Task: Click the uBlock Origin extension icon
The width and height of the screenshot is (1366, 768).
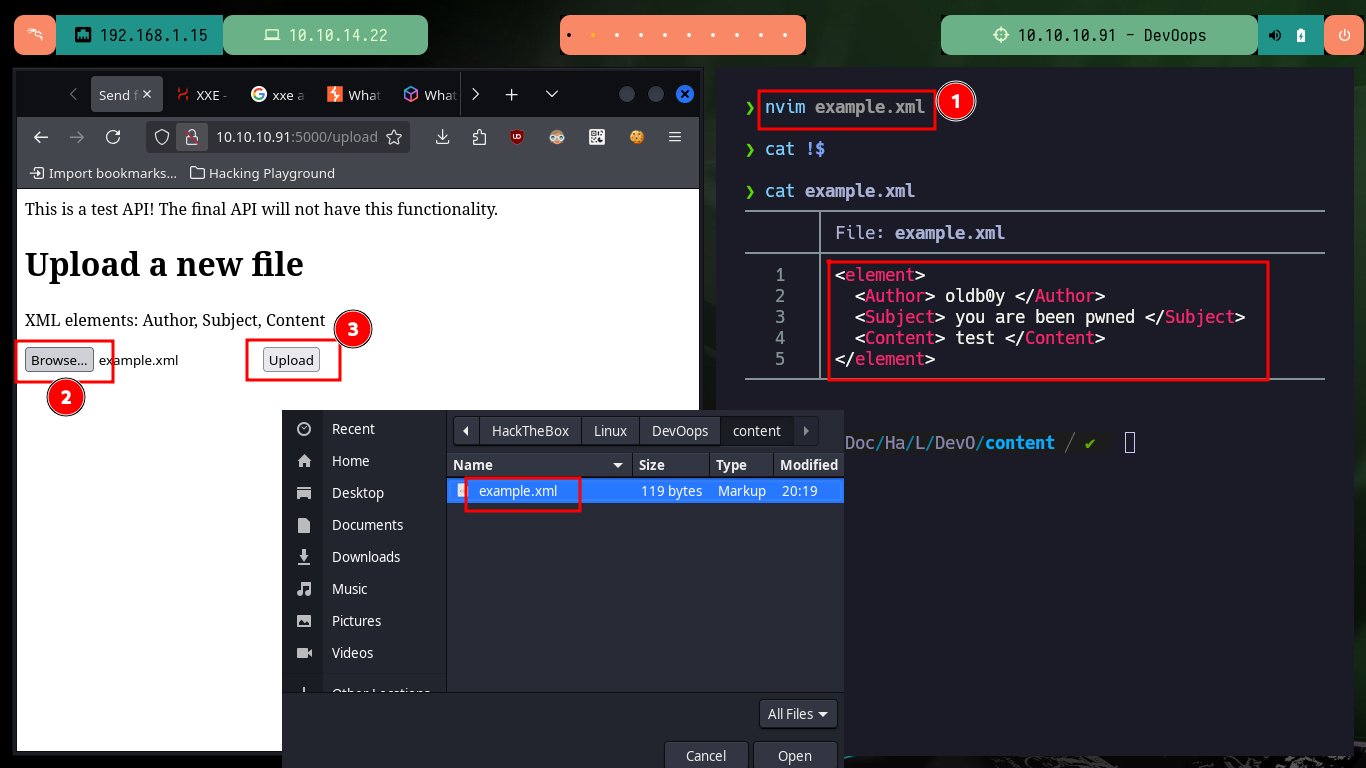Action: 517,137
